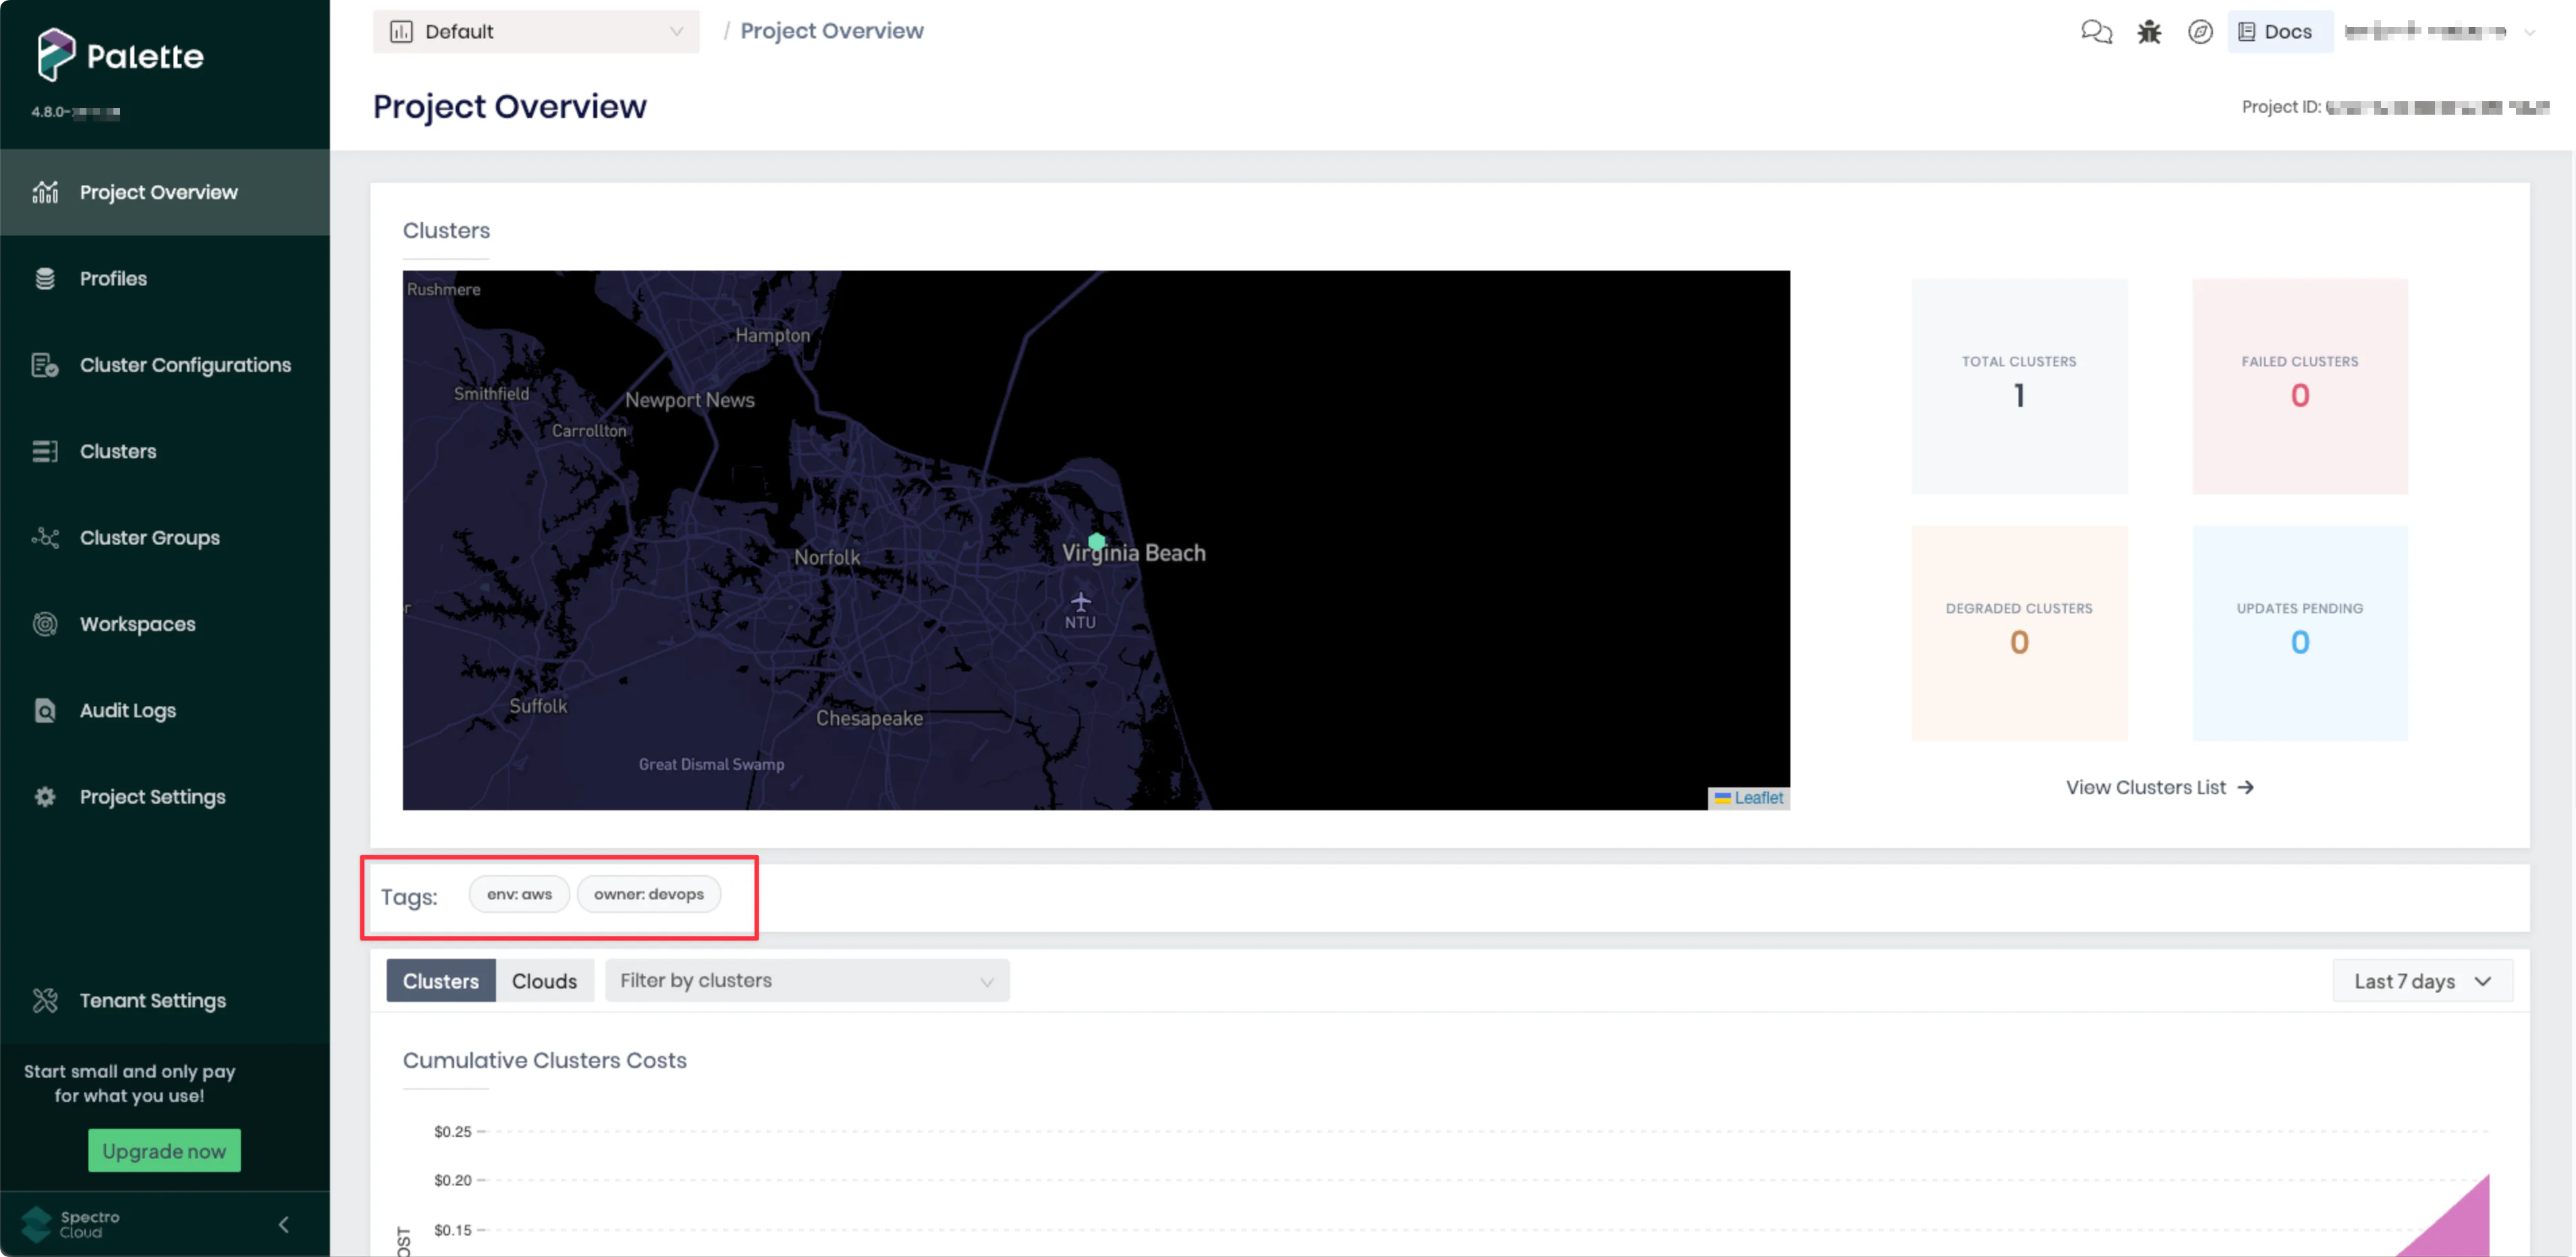
Task: Open Tenant Settings
Action: pyautogui.click(x=152, y=1000)
